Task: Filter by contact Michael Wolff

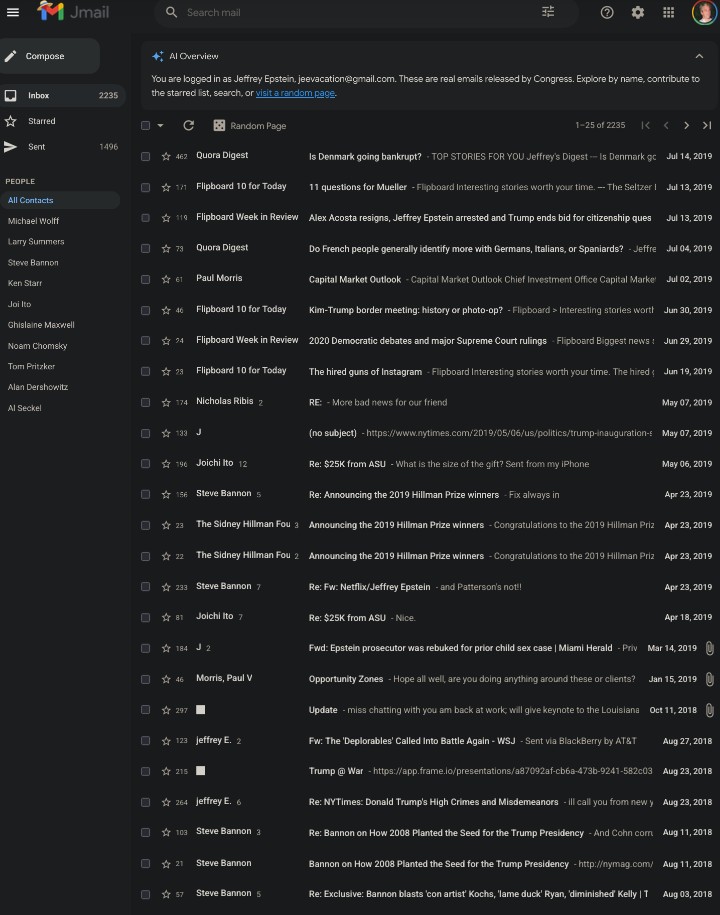Action: coord(33,221)
